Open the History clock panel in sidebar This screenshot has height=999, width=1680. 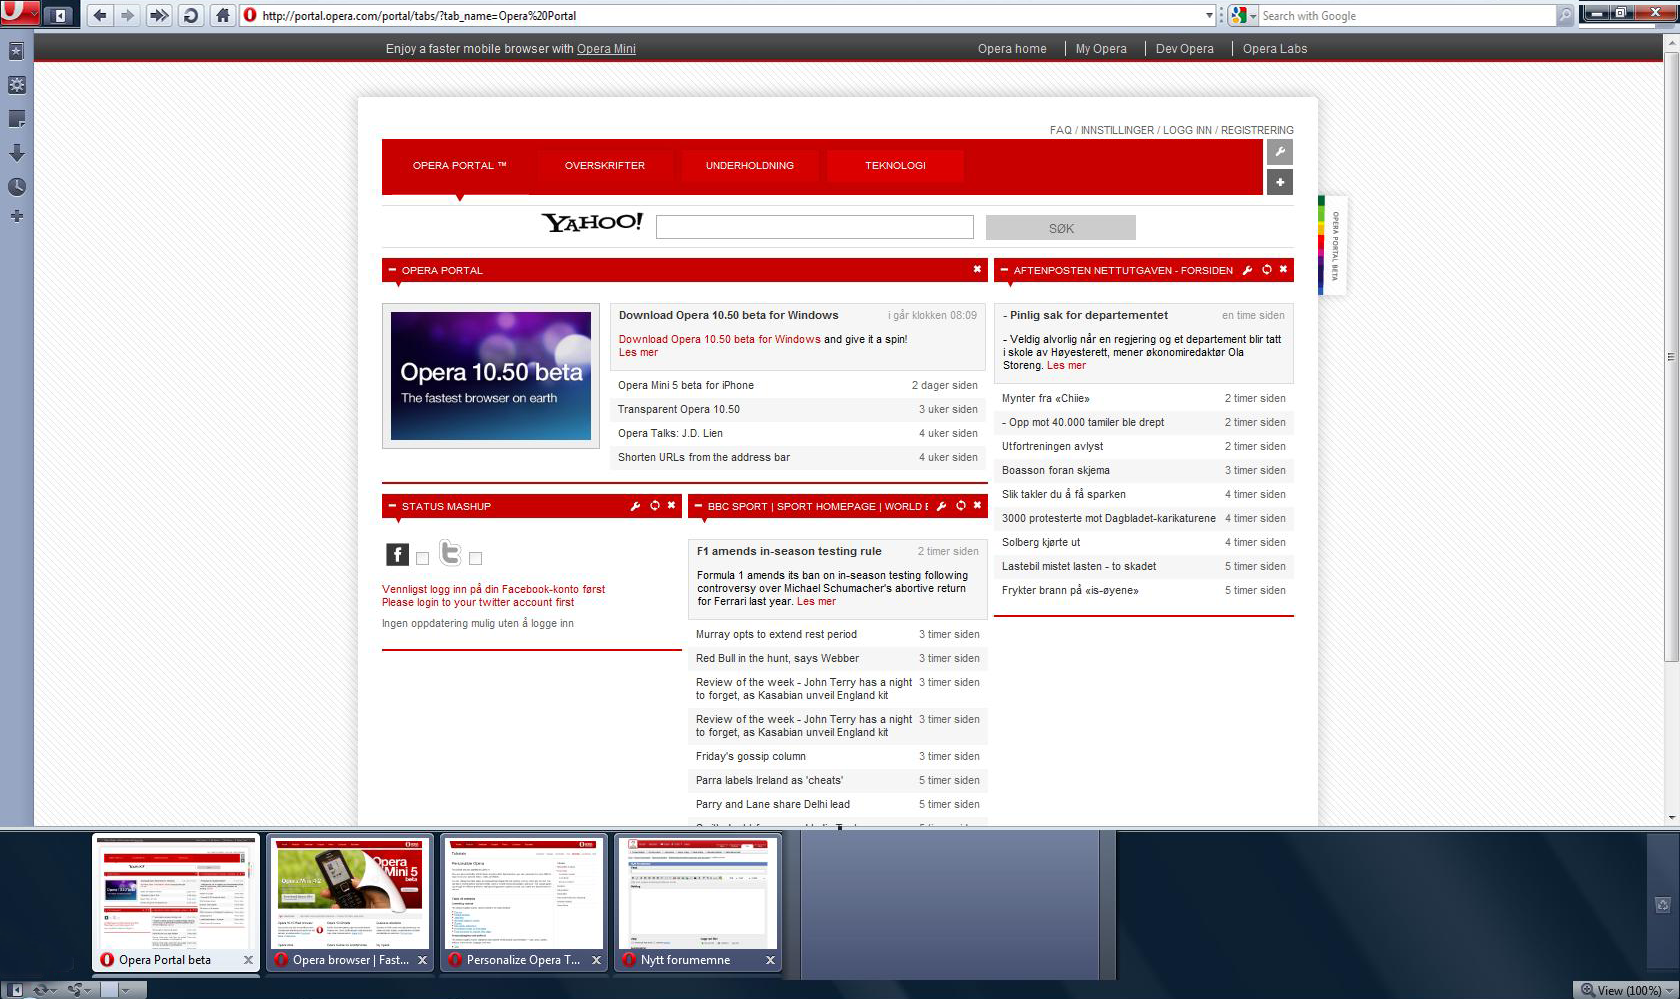(x=16, y=187)
